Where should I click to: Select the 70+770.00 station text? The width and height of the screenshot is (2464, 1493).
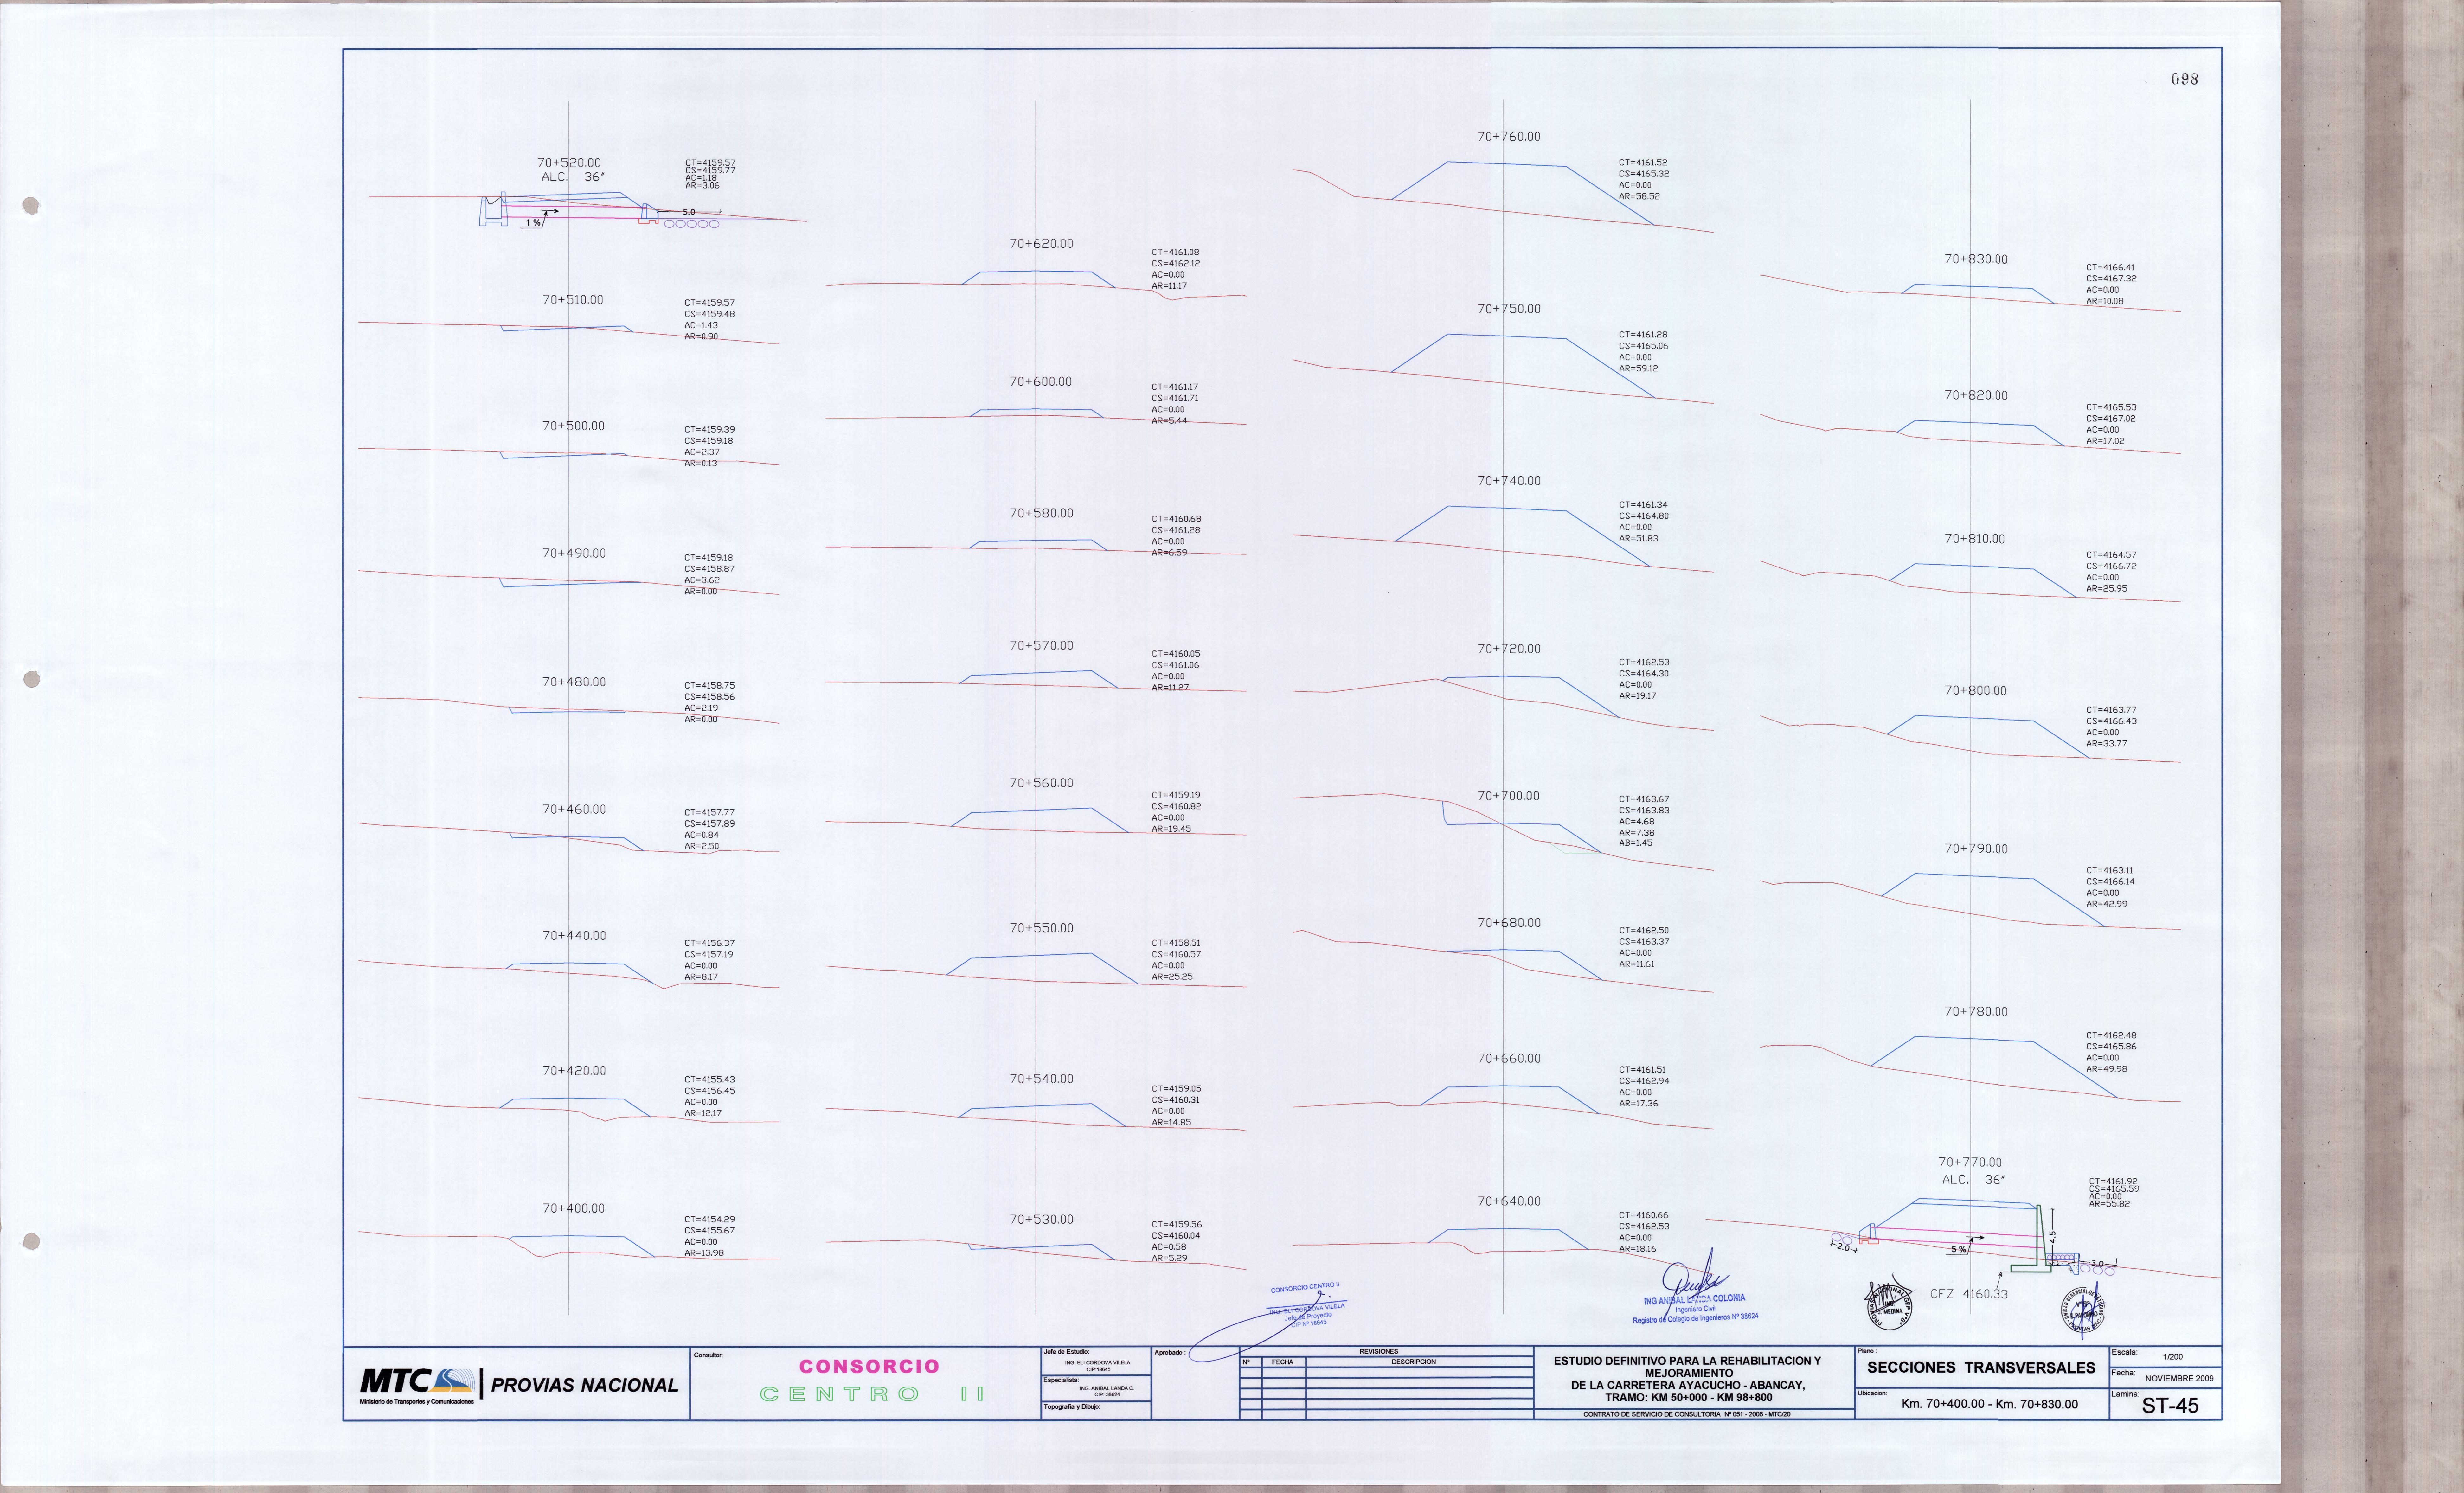pos(1970,1162)
